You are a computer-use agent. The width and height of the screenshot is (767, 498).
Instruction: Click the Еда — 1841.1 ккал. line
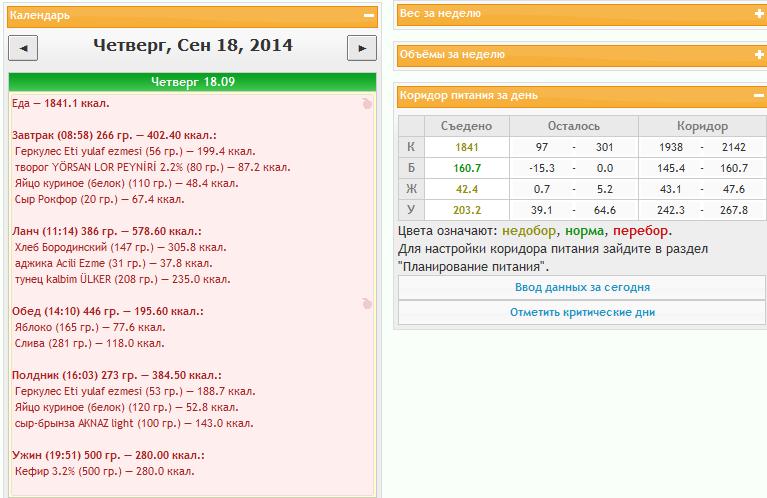click(x=61, y=103)
